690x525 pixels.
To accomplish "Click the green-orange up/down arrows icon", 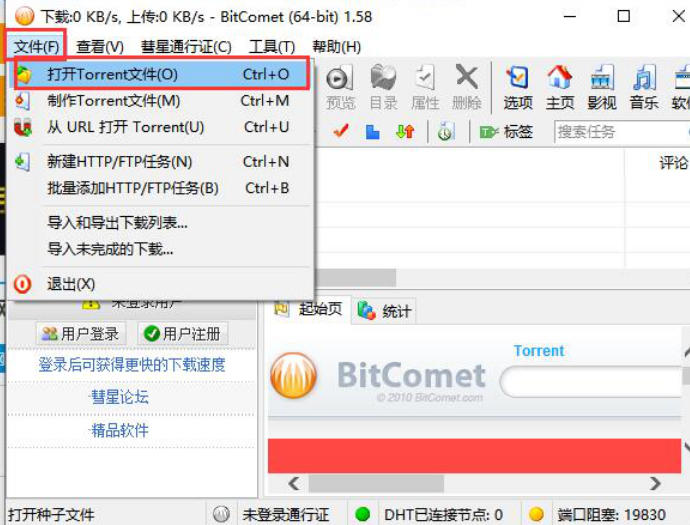I will point(405,131).
